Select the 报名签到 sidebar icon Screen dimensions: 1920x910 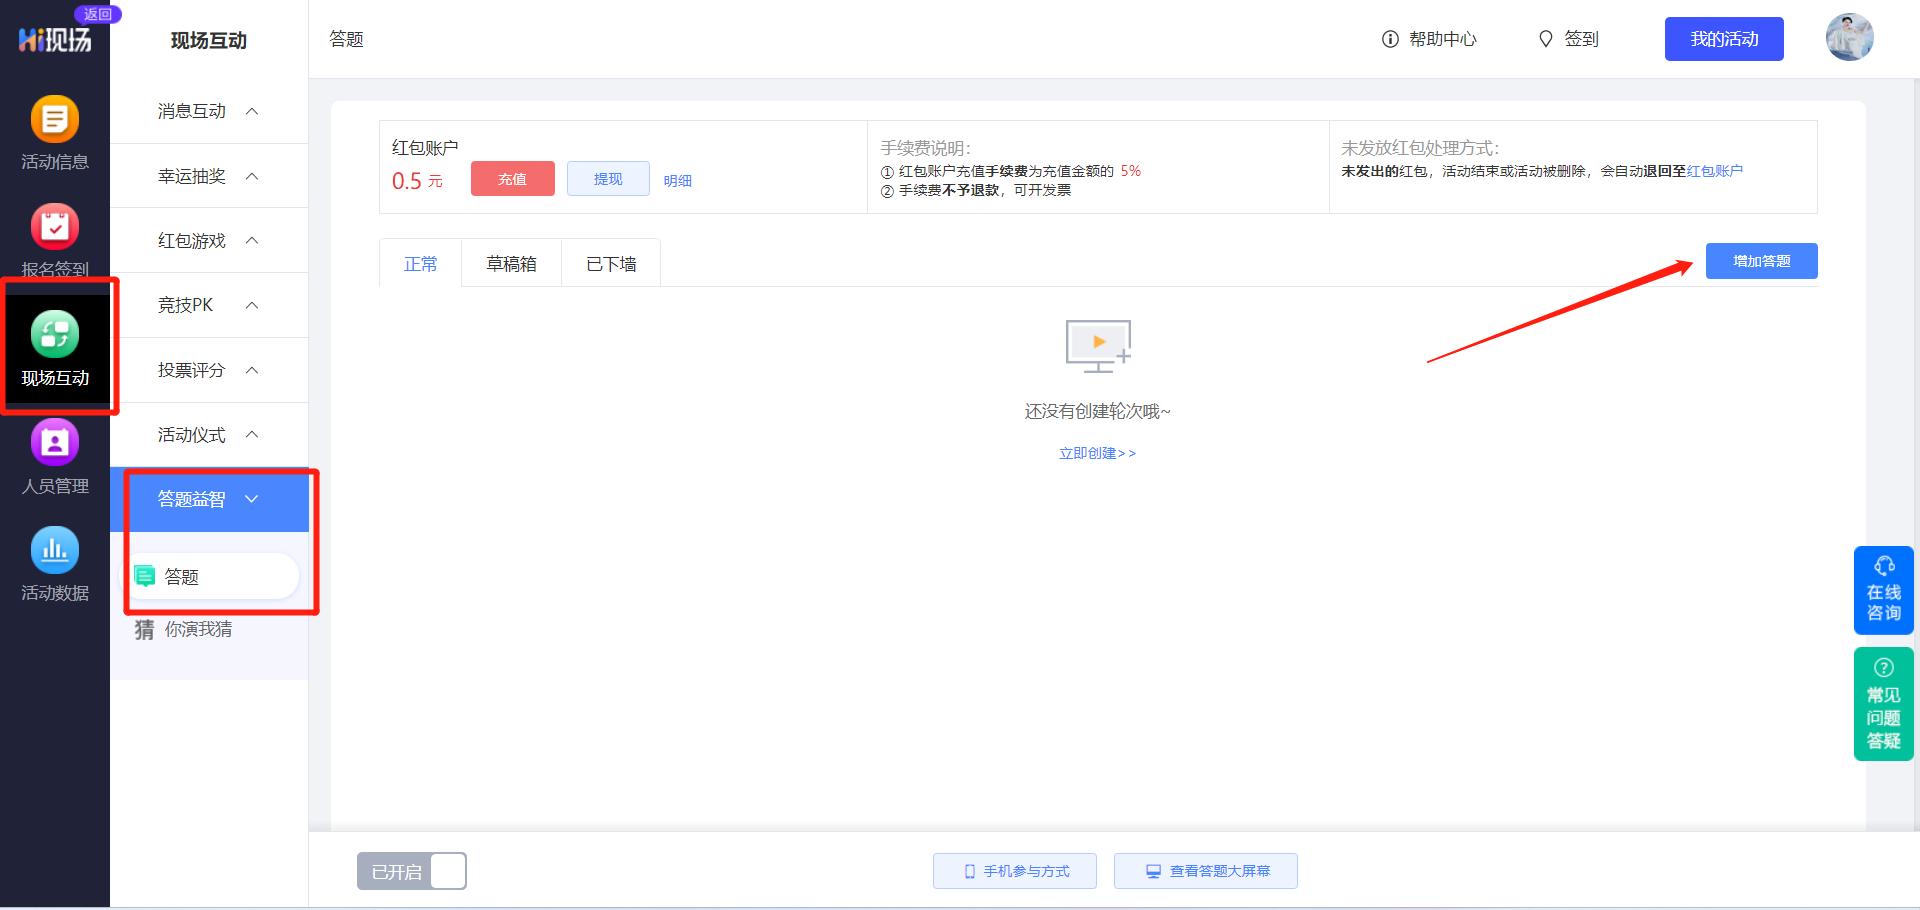[x=55, y=240]
